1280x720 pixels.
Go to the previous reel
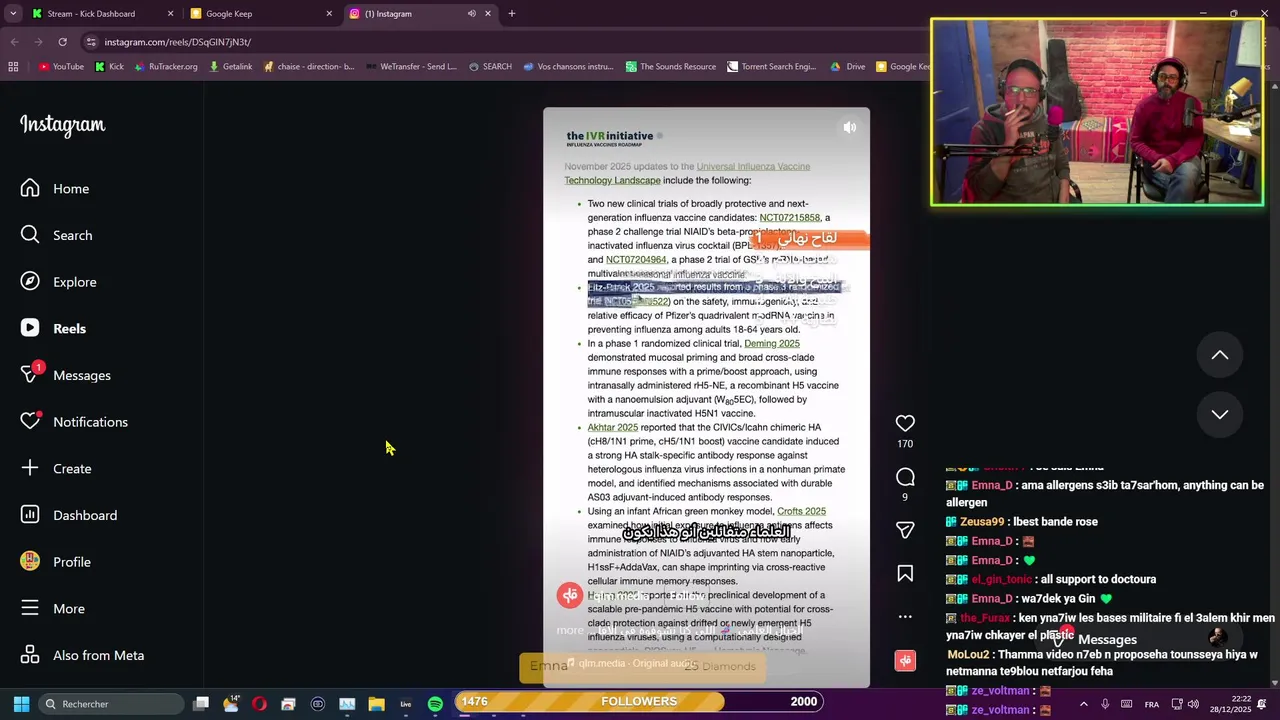point(1220,355)
